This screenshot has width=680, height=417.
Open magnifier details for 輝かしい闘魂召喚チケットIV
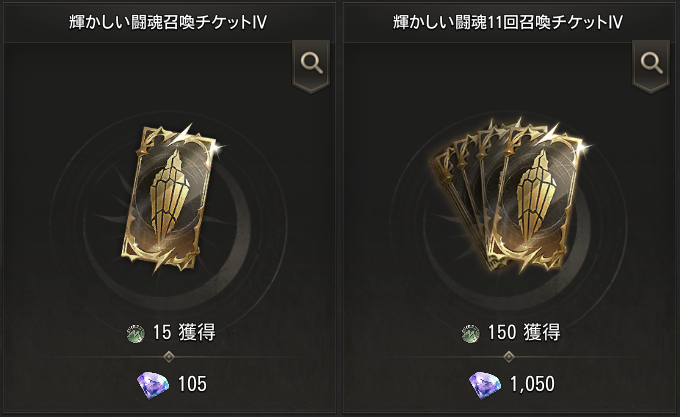[x=311, y=65]
